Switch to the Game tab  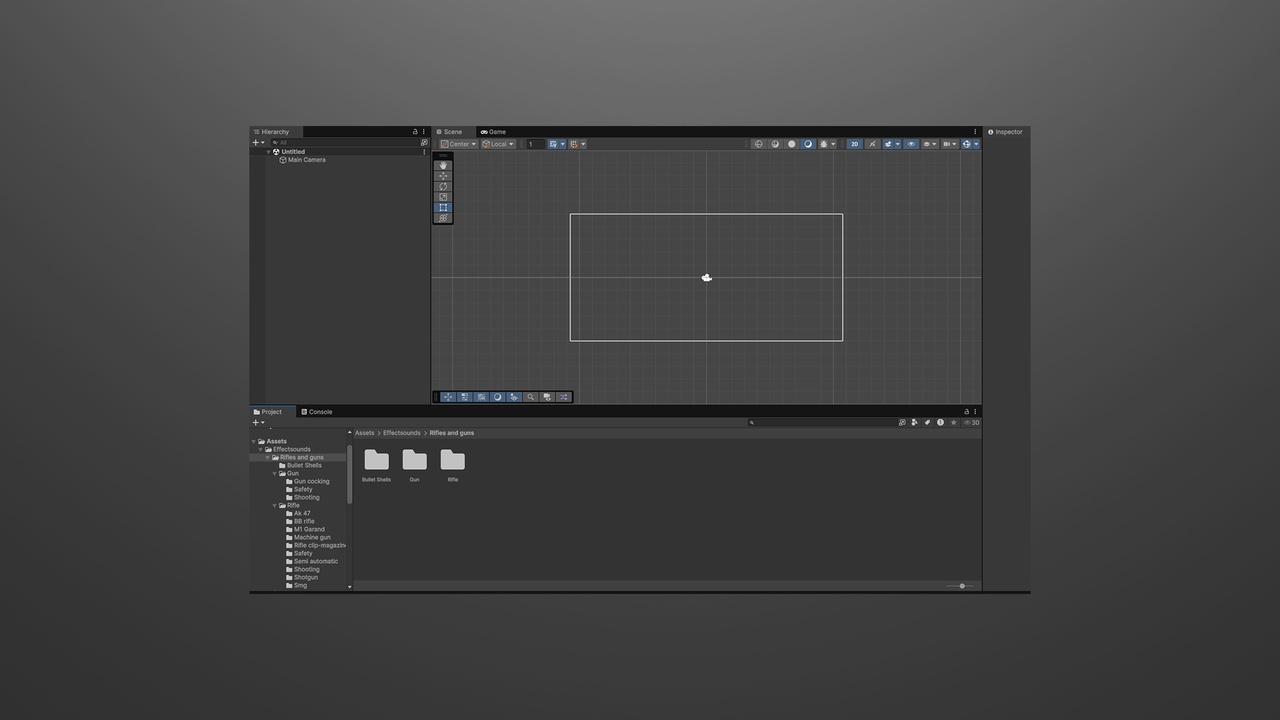pos(493,132)
